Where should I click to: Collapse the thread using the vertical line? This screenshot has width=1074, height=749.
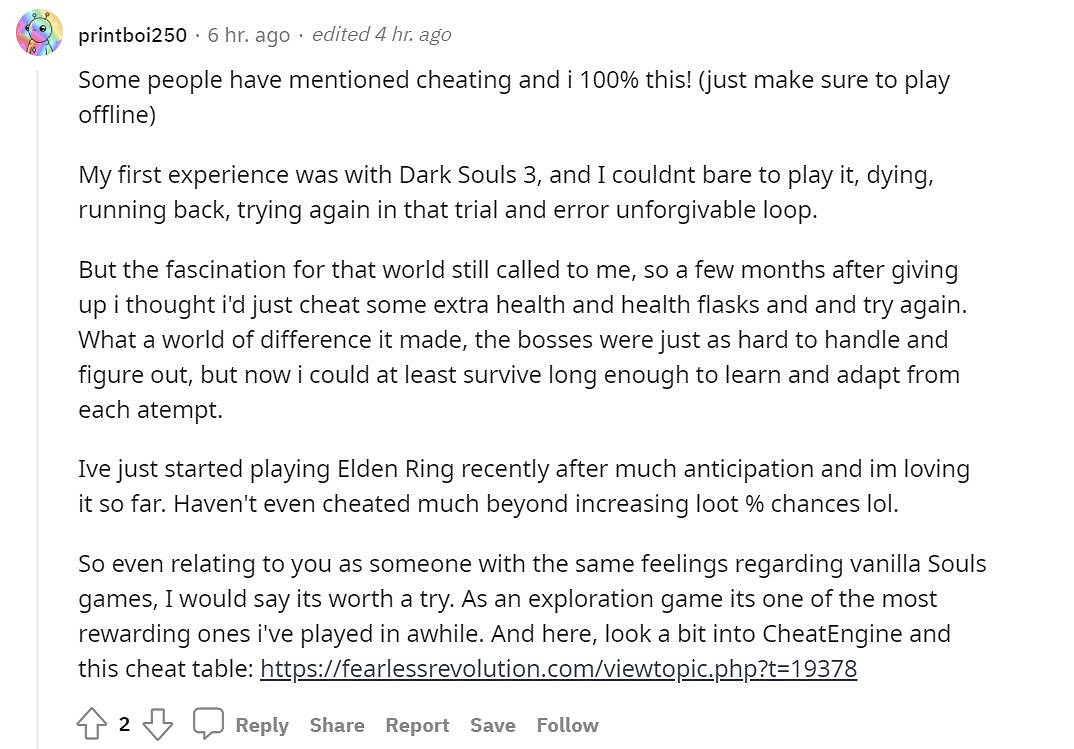[39, 400]
